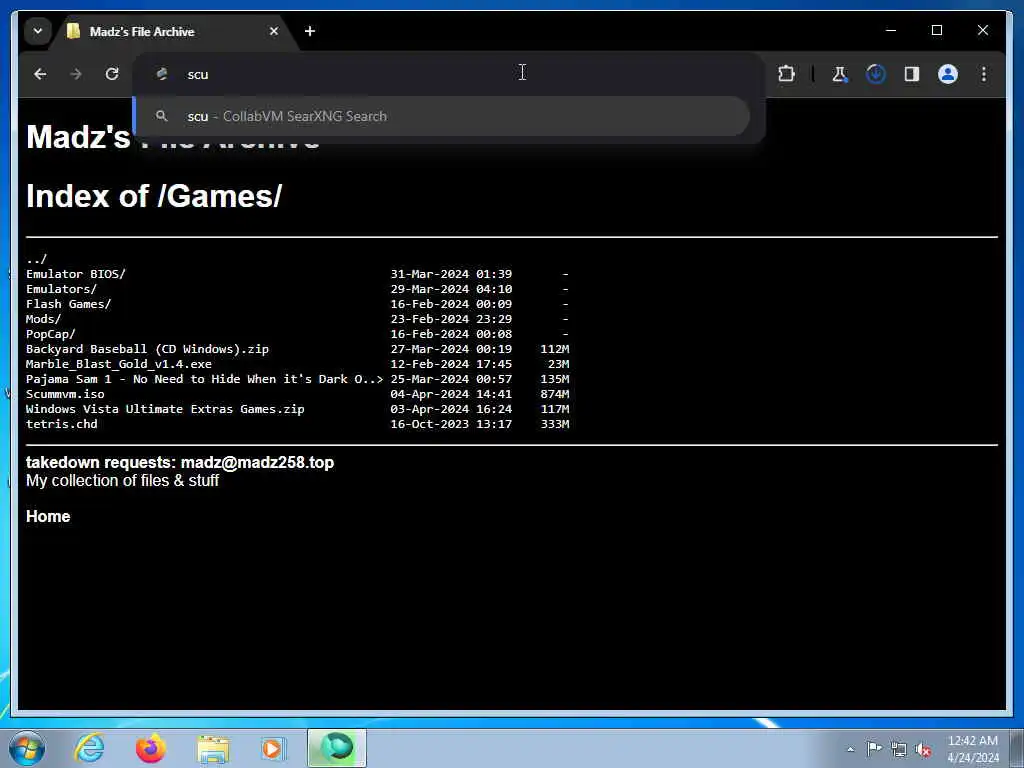Open Windows Explorer folder taskbar icon
This screenshot has width=1024, height=768.
click(x=213, y=748)
